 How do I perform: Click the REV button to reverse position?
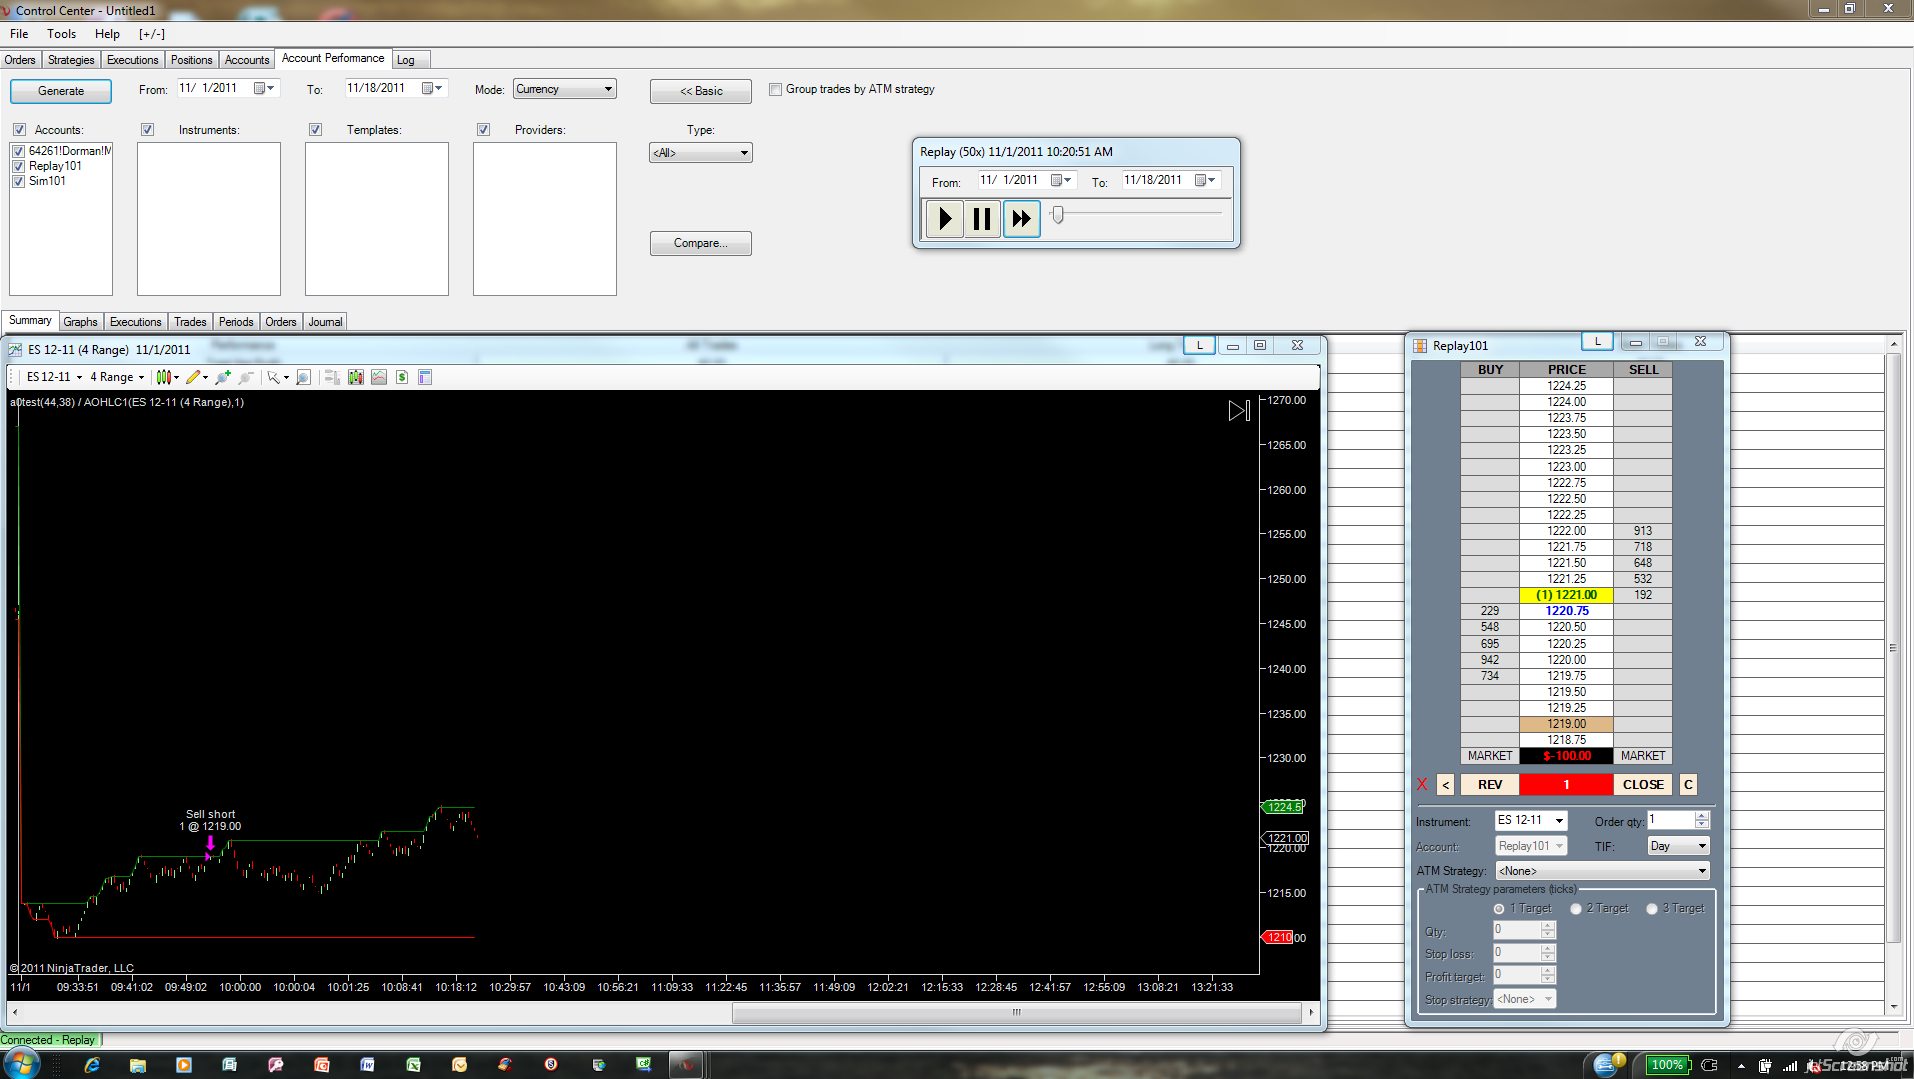pos(1490,785)
